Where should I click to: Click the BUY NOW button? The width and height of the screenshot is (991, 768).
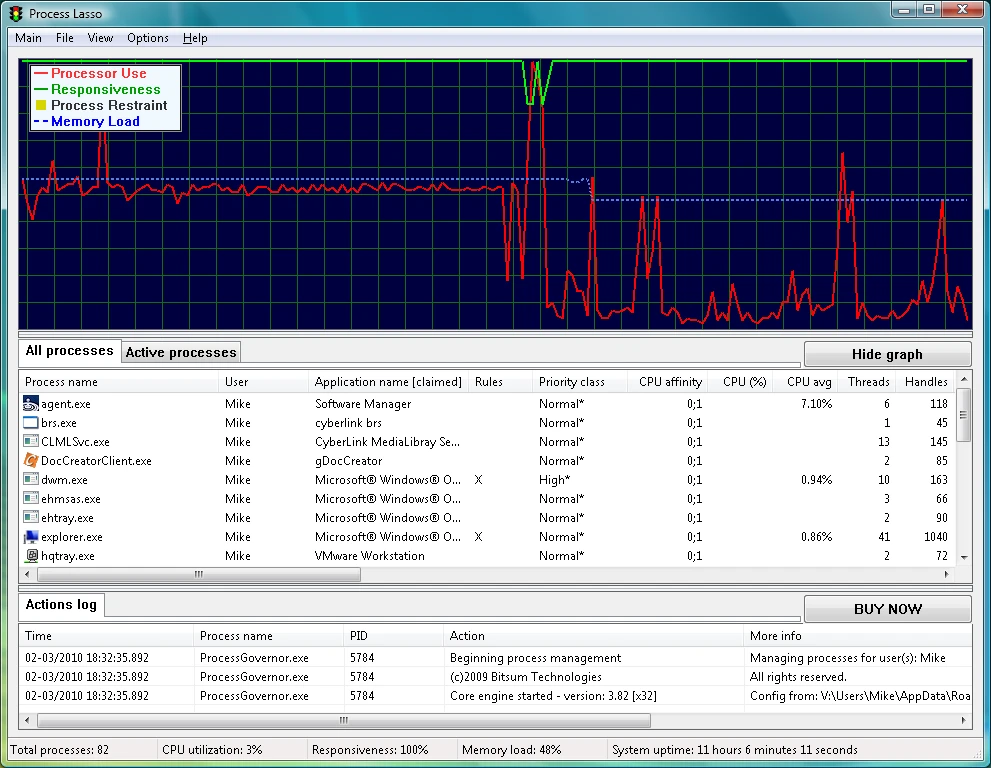tap(887, 609)
